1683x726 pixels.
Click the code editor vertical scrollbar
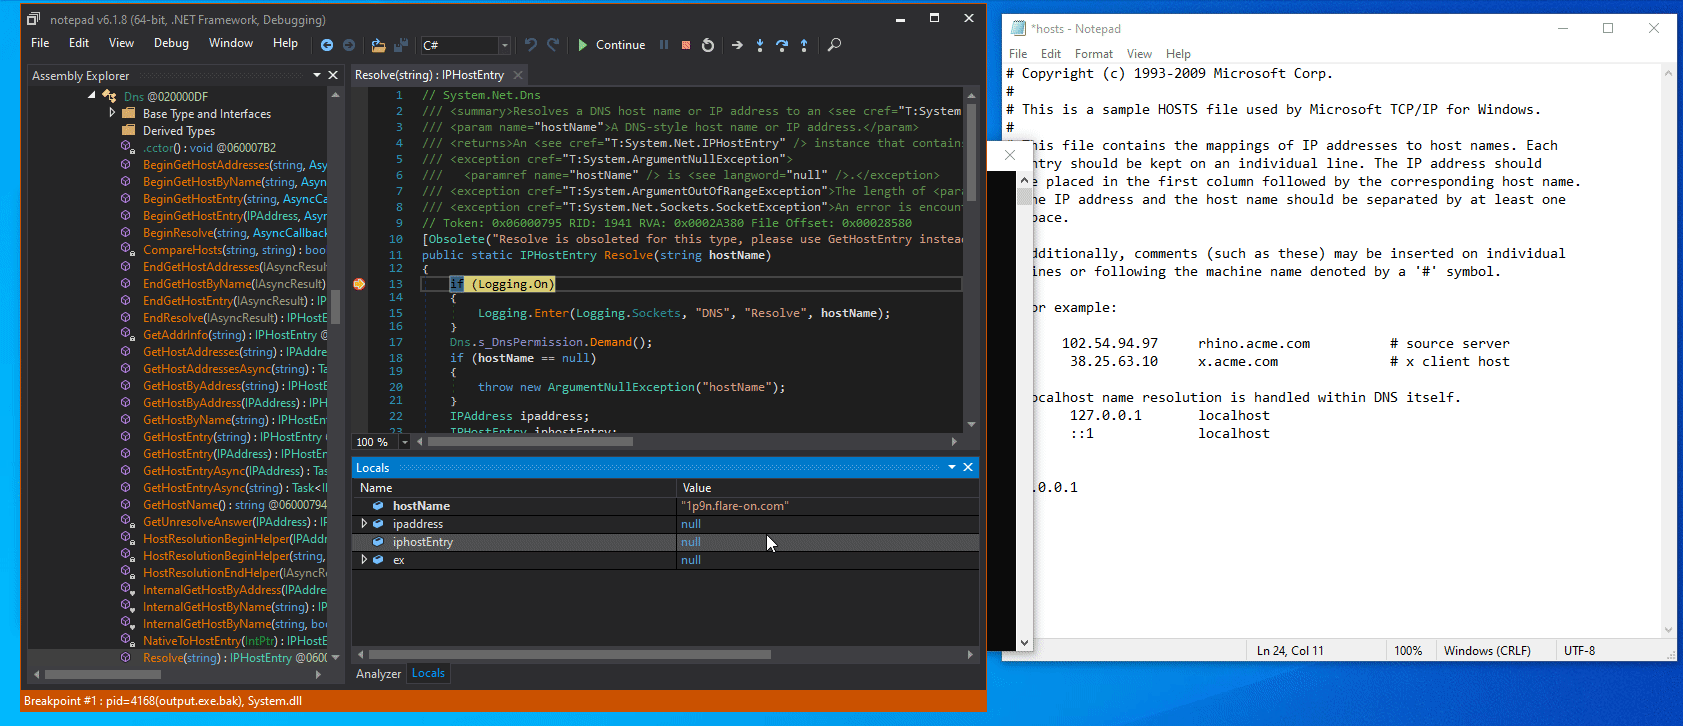point(971,260)
